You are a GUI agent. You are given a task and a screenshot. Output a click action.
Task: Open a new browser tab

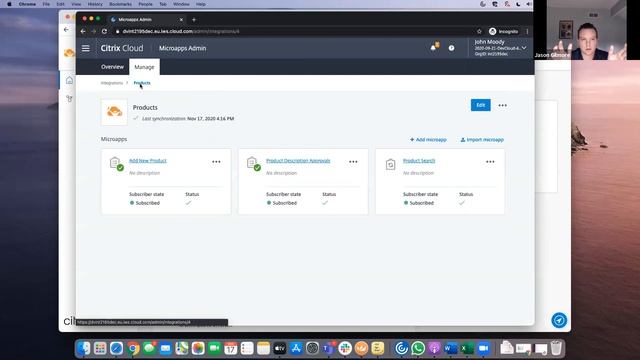click(x=194, y=20)
